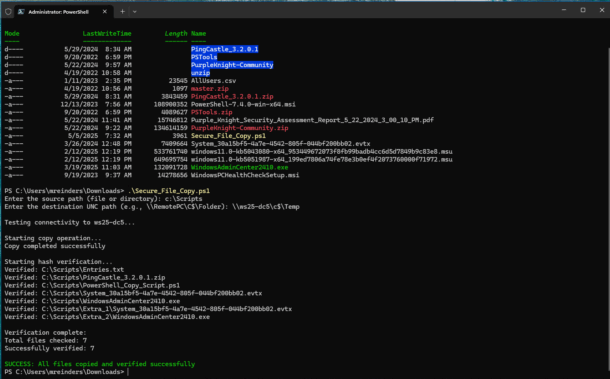610x379 pixels.
Task: Click the 3961 length value for Secure_File_Copy.ps1
Action: 180,136
